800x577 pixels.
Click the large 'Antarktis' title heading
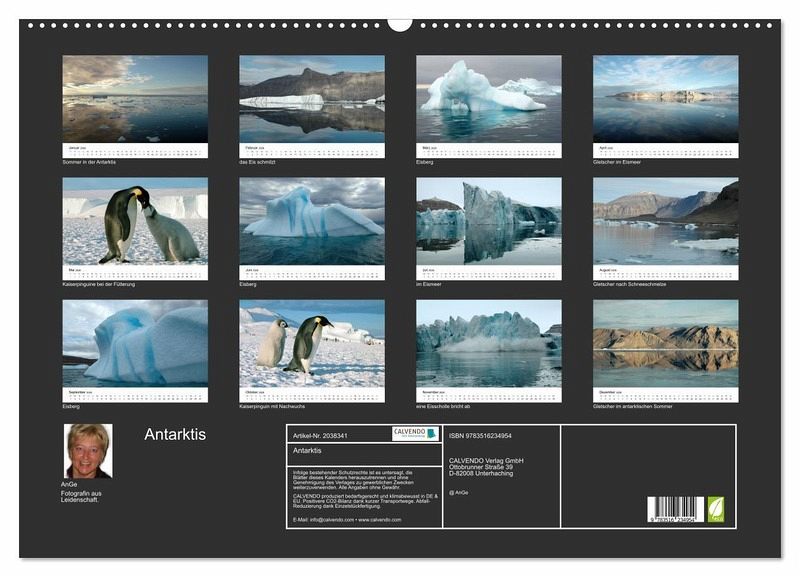pos(175,434)
